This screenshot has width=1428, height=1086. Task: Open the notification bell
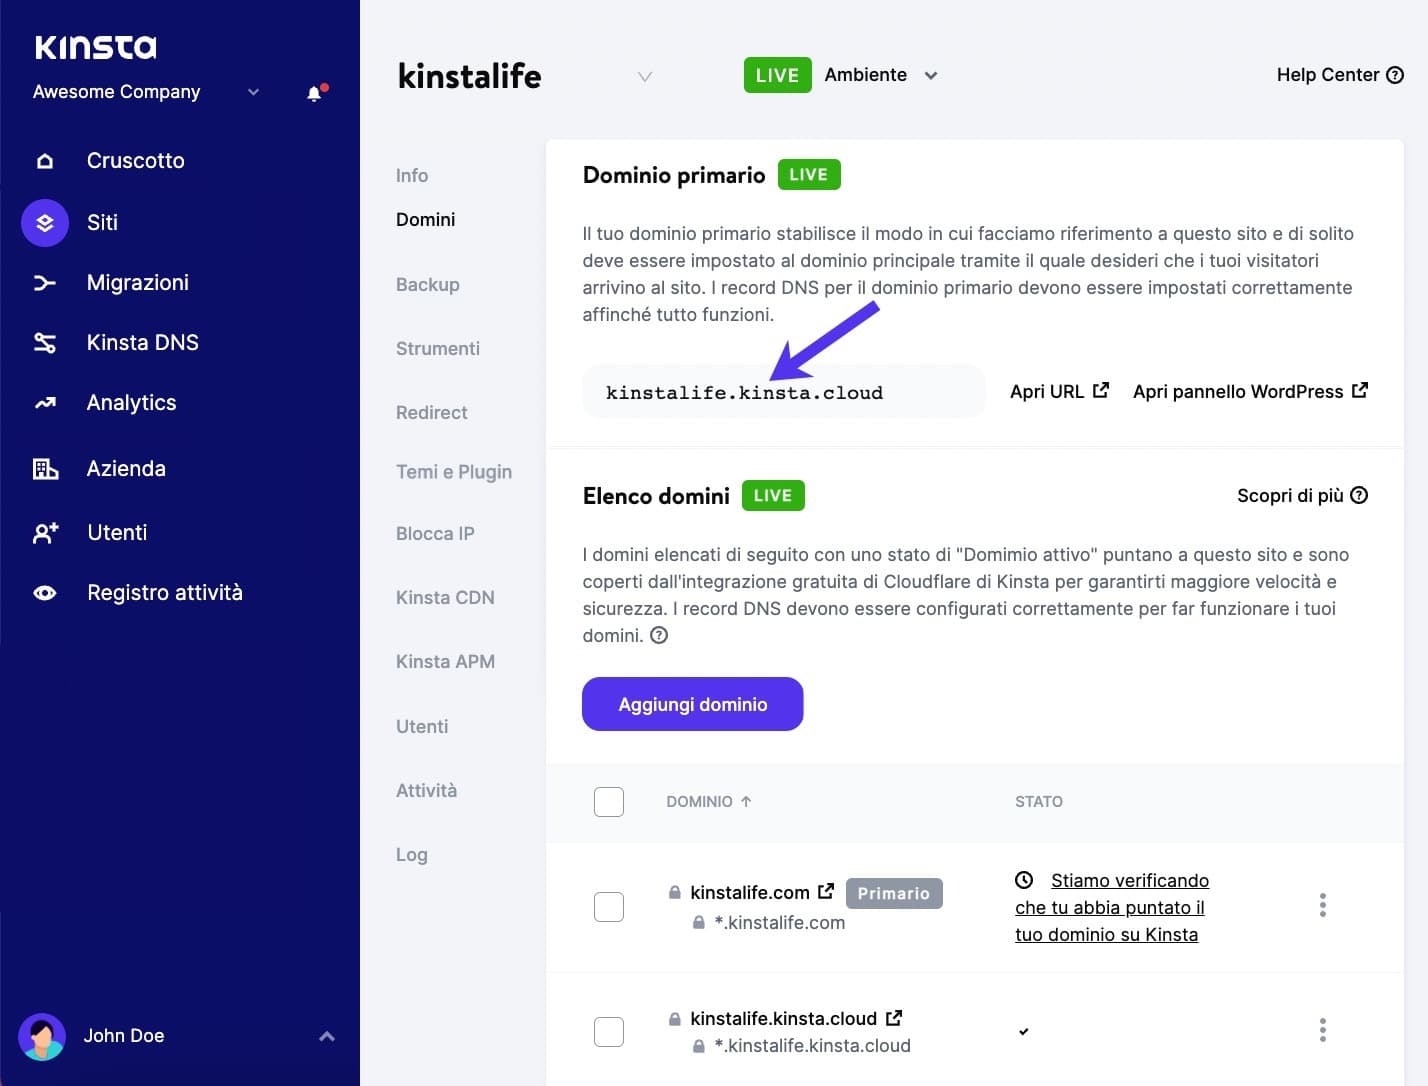coord(315,92)
